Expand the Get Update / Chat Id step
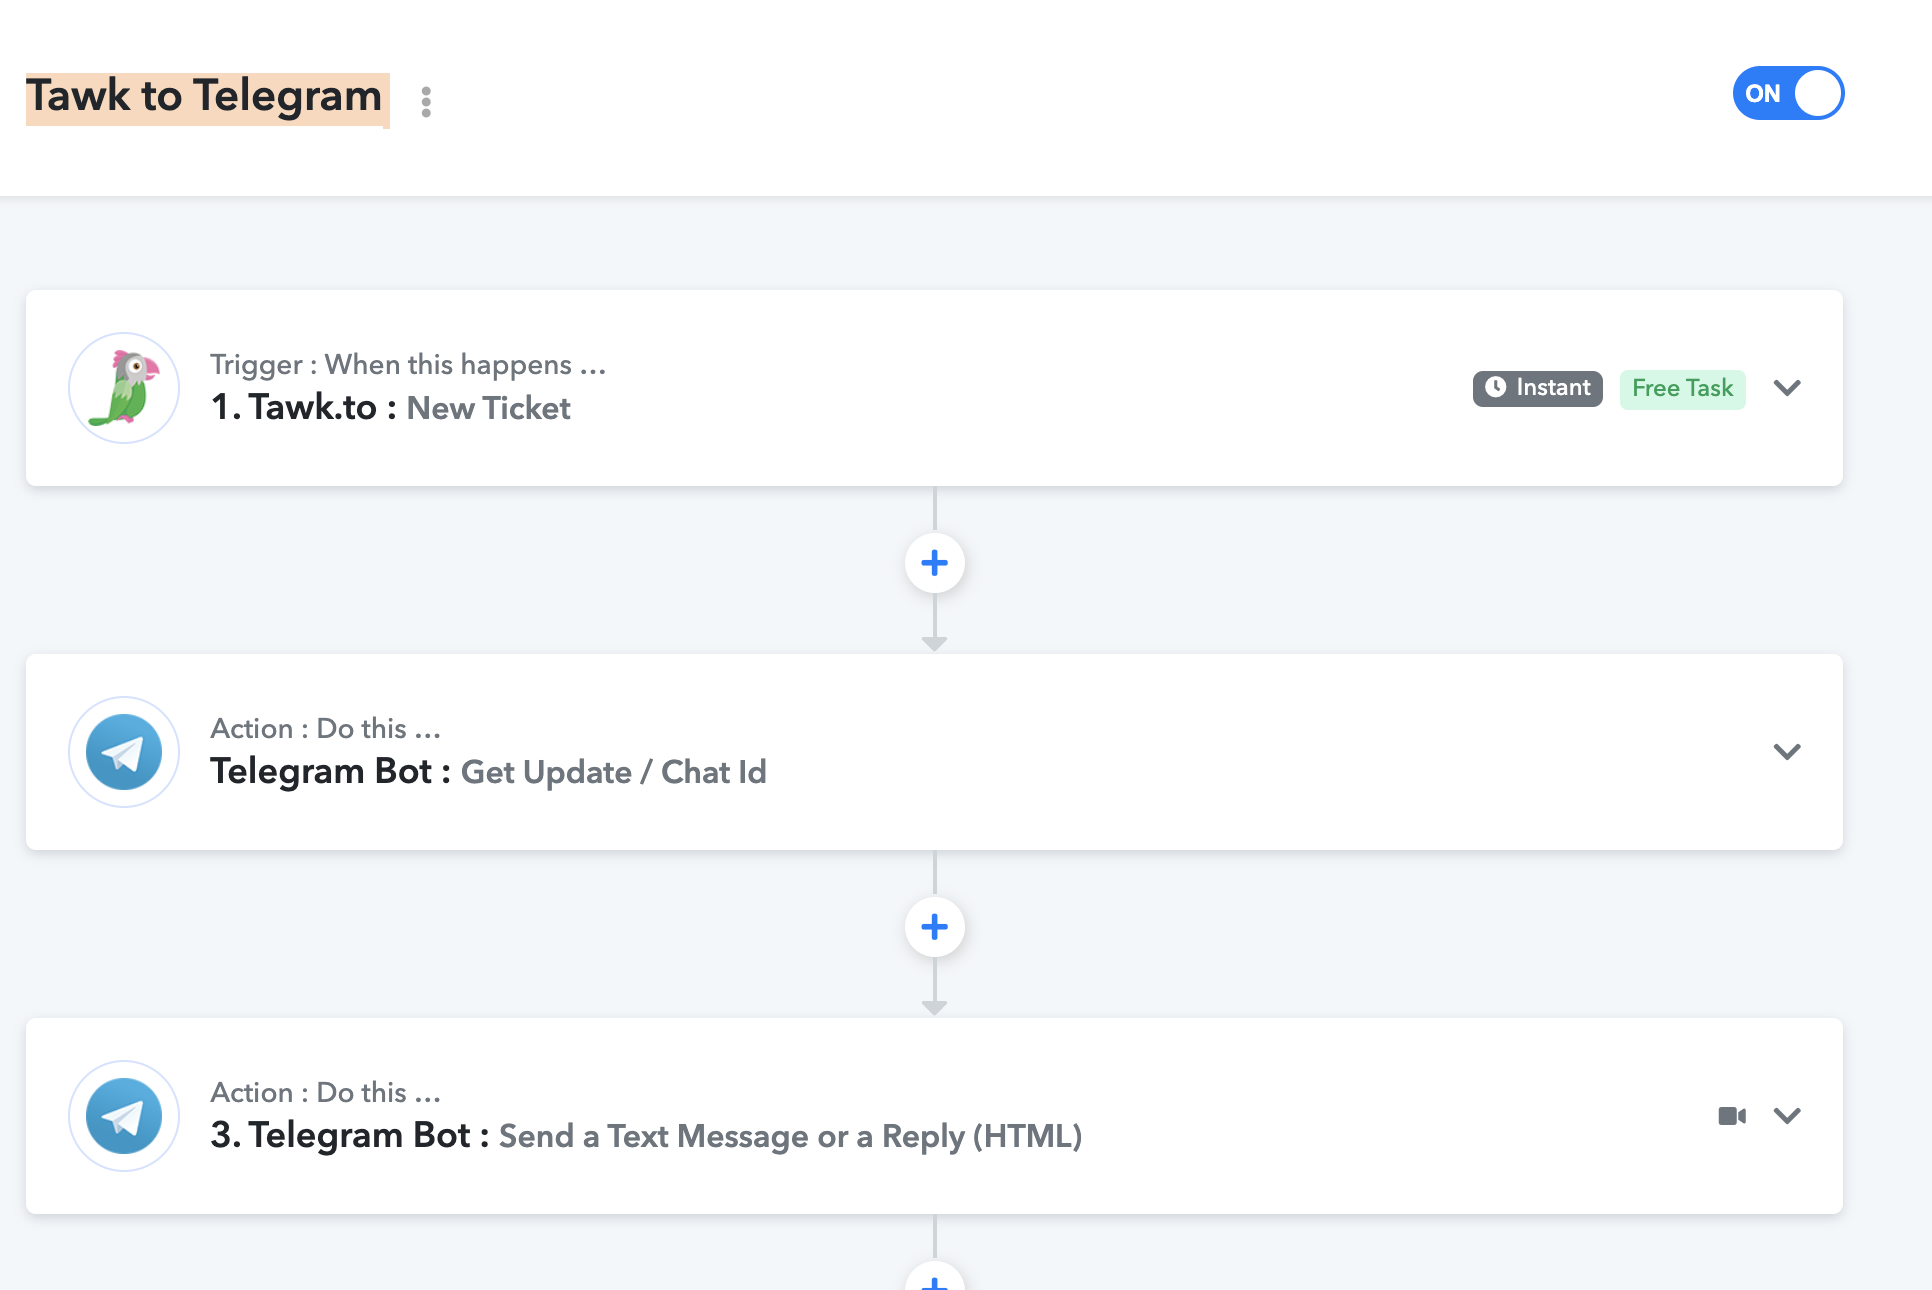Image resolution: width=1932 pixels, height=1290 pixels. click(1787, 752)
